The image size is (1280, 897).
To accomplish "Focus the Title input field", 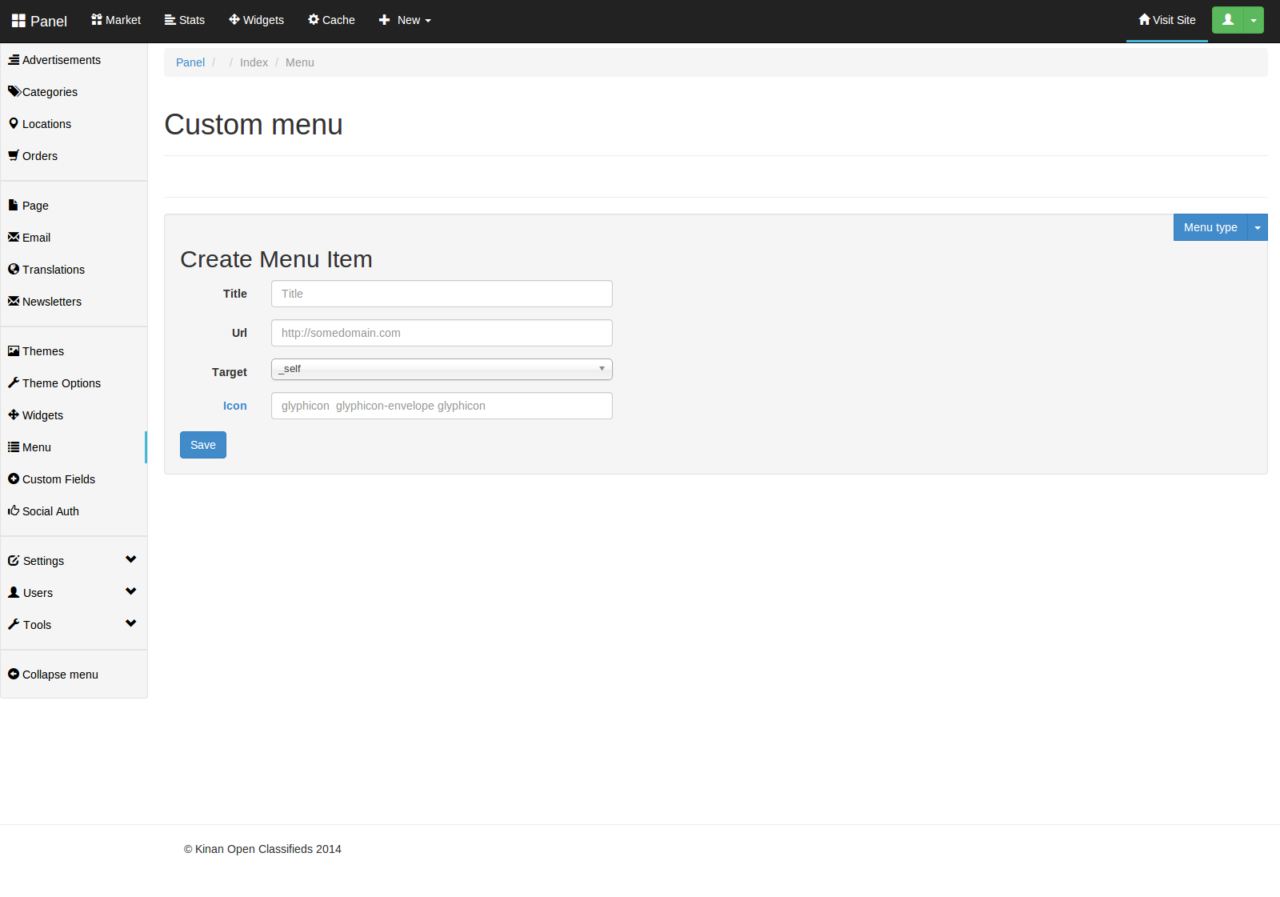I will 442,294.
